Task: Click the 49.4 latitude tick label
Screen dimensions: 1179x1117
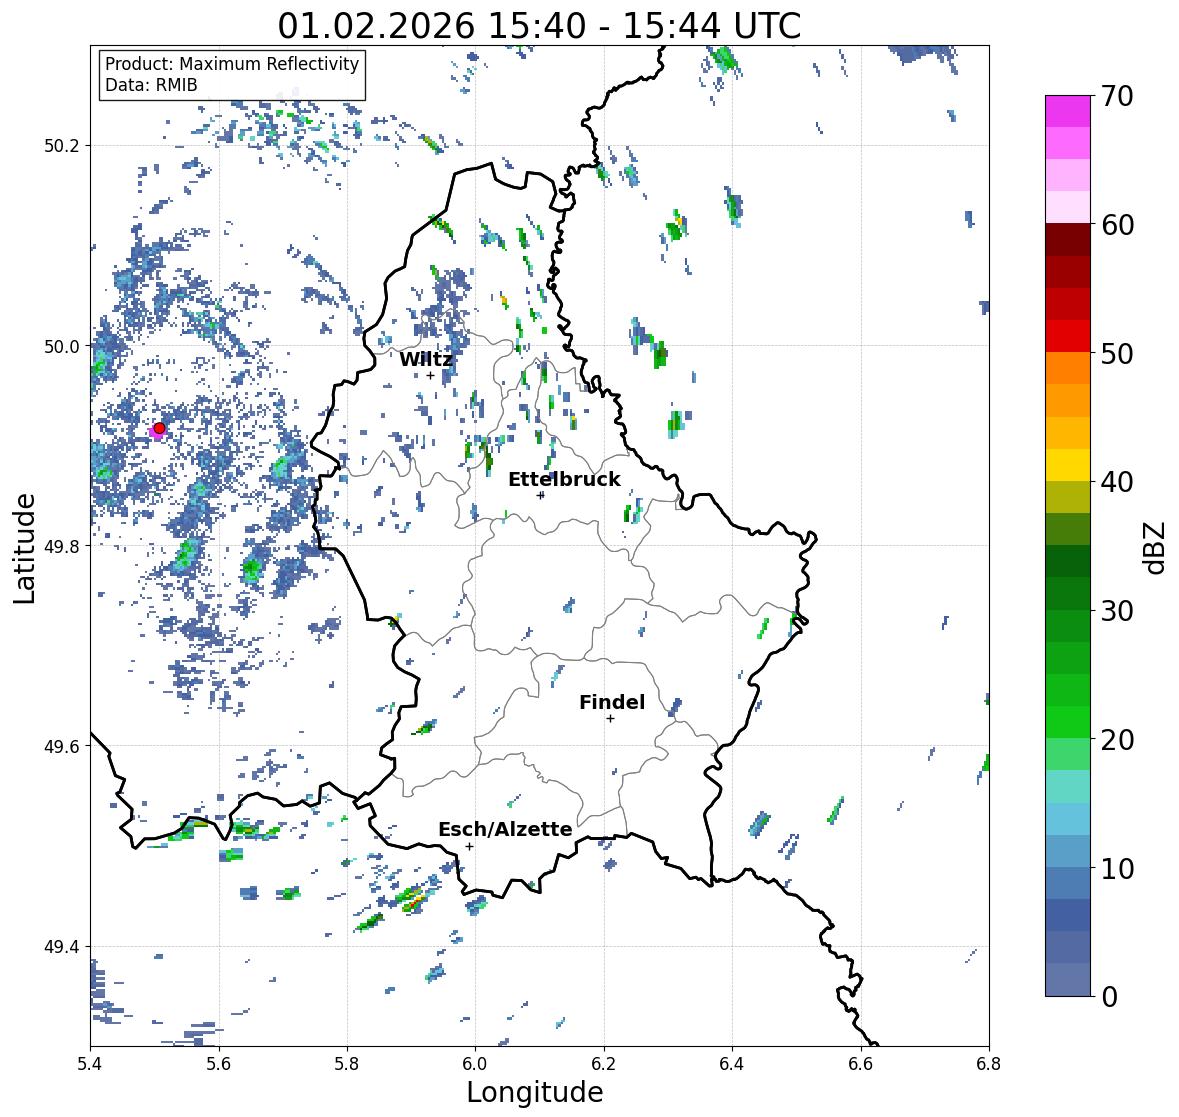Action: pyautogui.click(x=62, y=947)
